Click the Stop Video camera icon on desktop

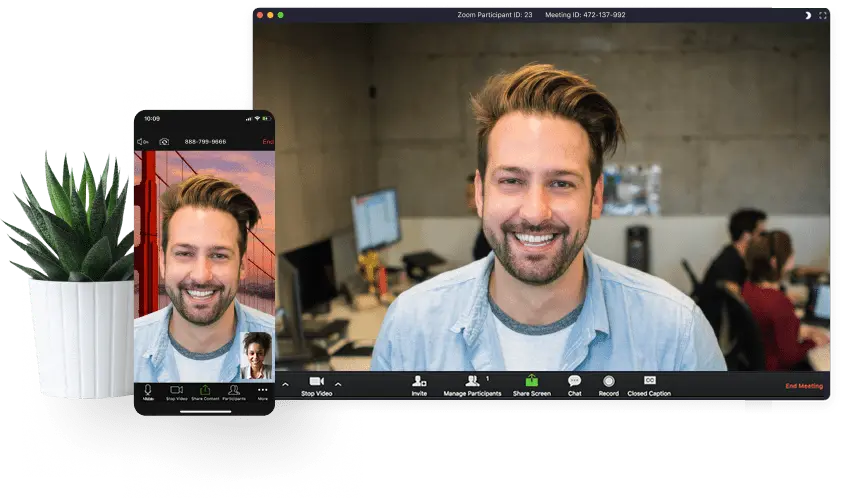point(317,381)
